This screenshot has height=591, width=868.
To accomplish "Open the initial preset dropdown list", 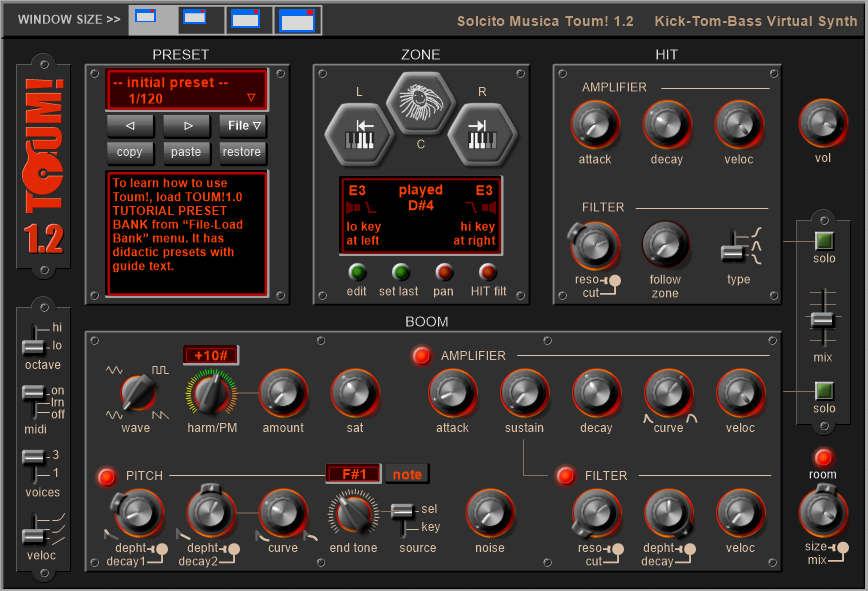I will coord(187,90).
